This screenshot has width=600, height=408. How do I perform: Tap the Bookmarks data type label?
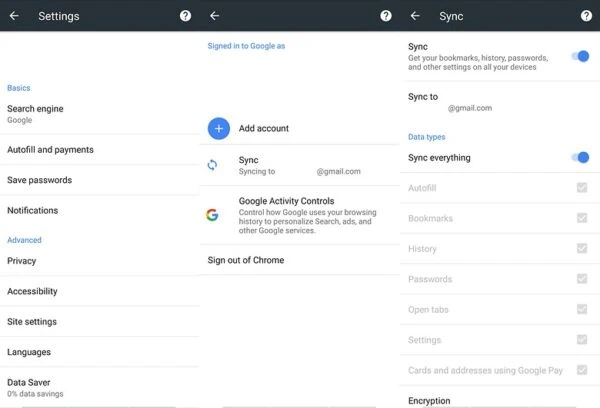430,218
